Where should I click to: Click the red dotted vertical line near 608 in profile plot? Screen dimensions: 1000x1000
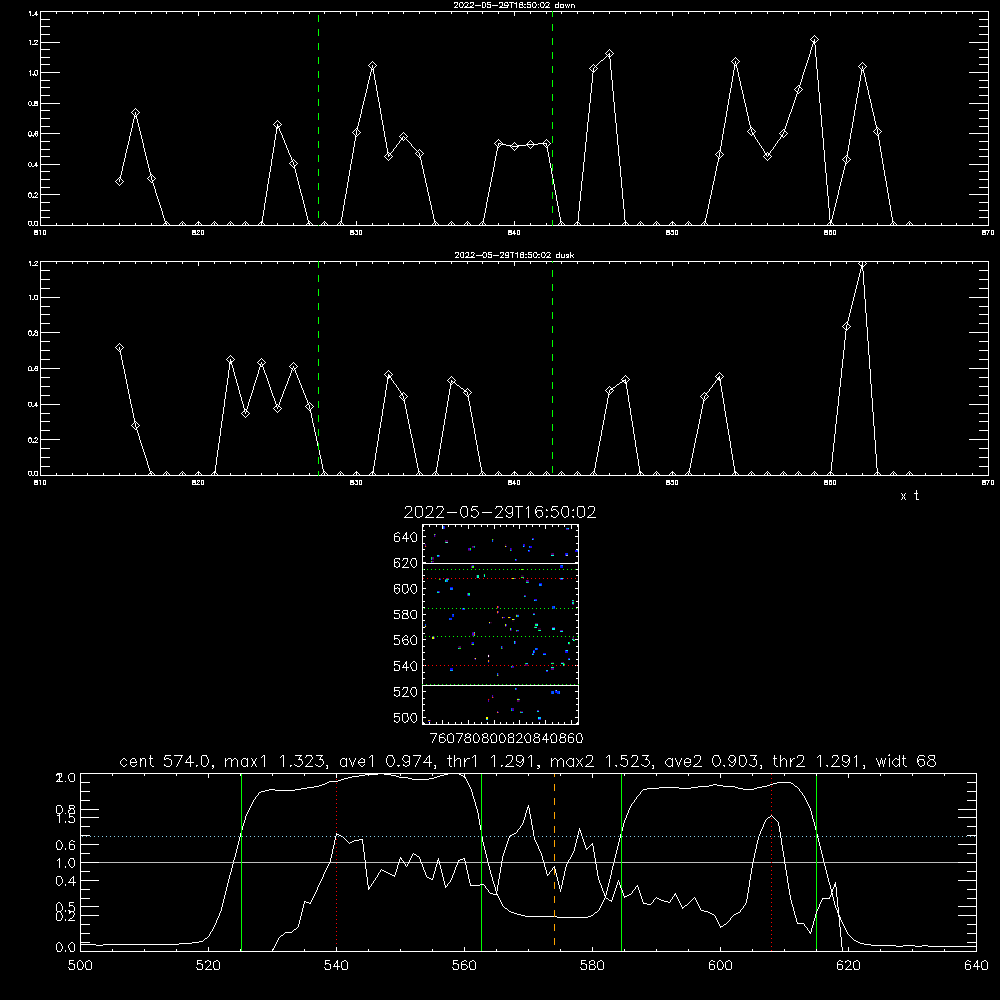point(772,862)
